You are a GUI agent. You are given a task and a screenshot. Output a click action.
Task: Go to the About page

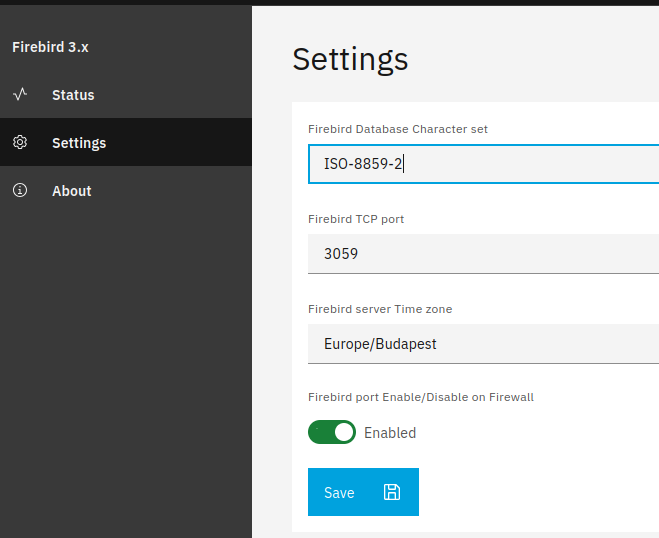click(x=72, y=191)
